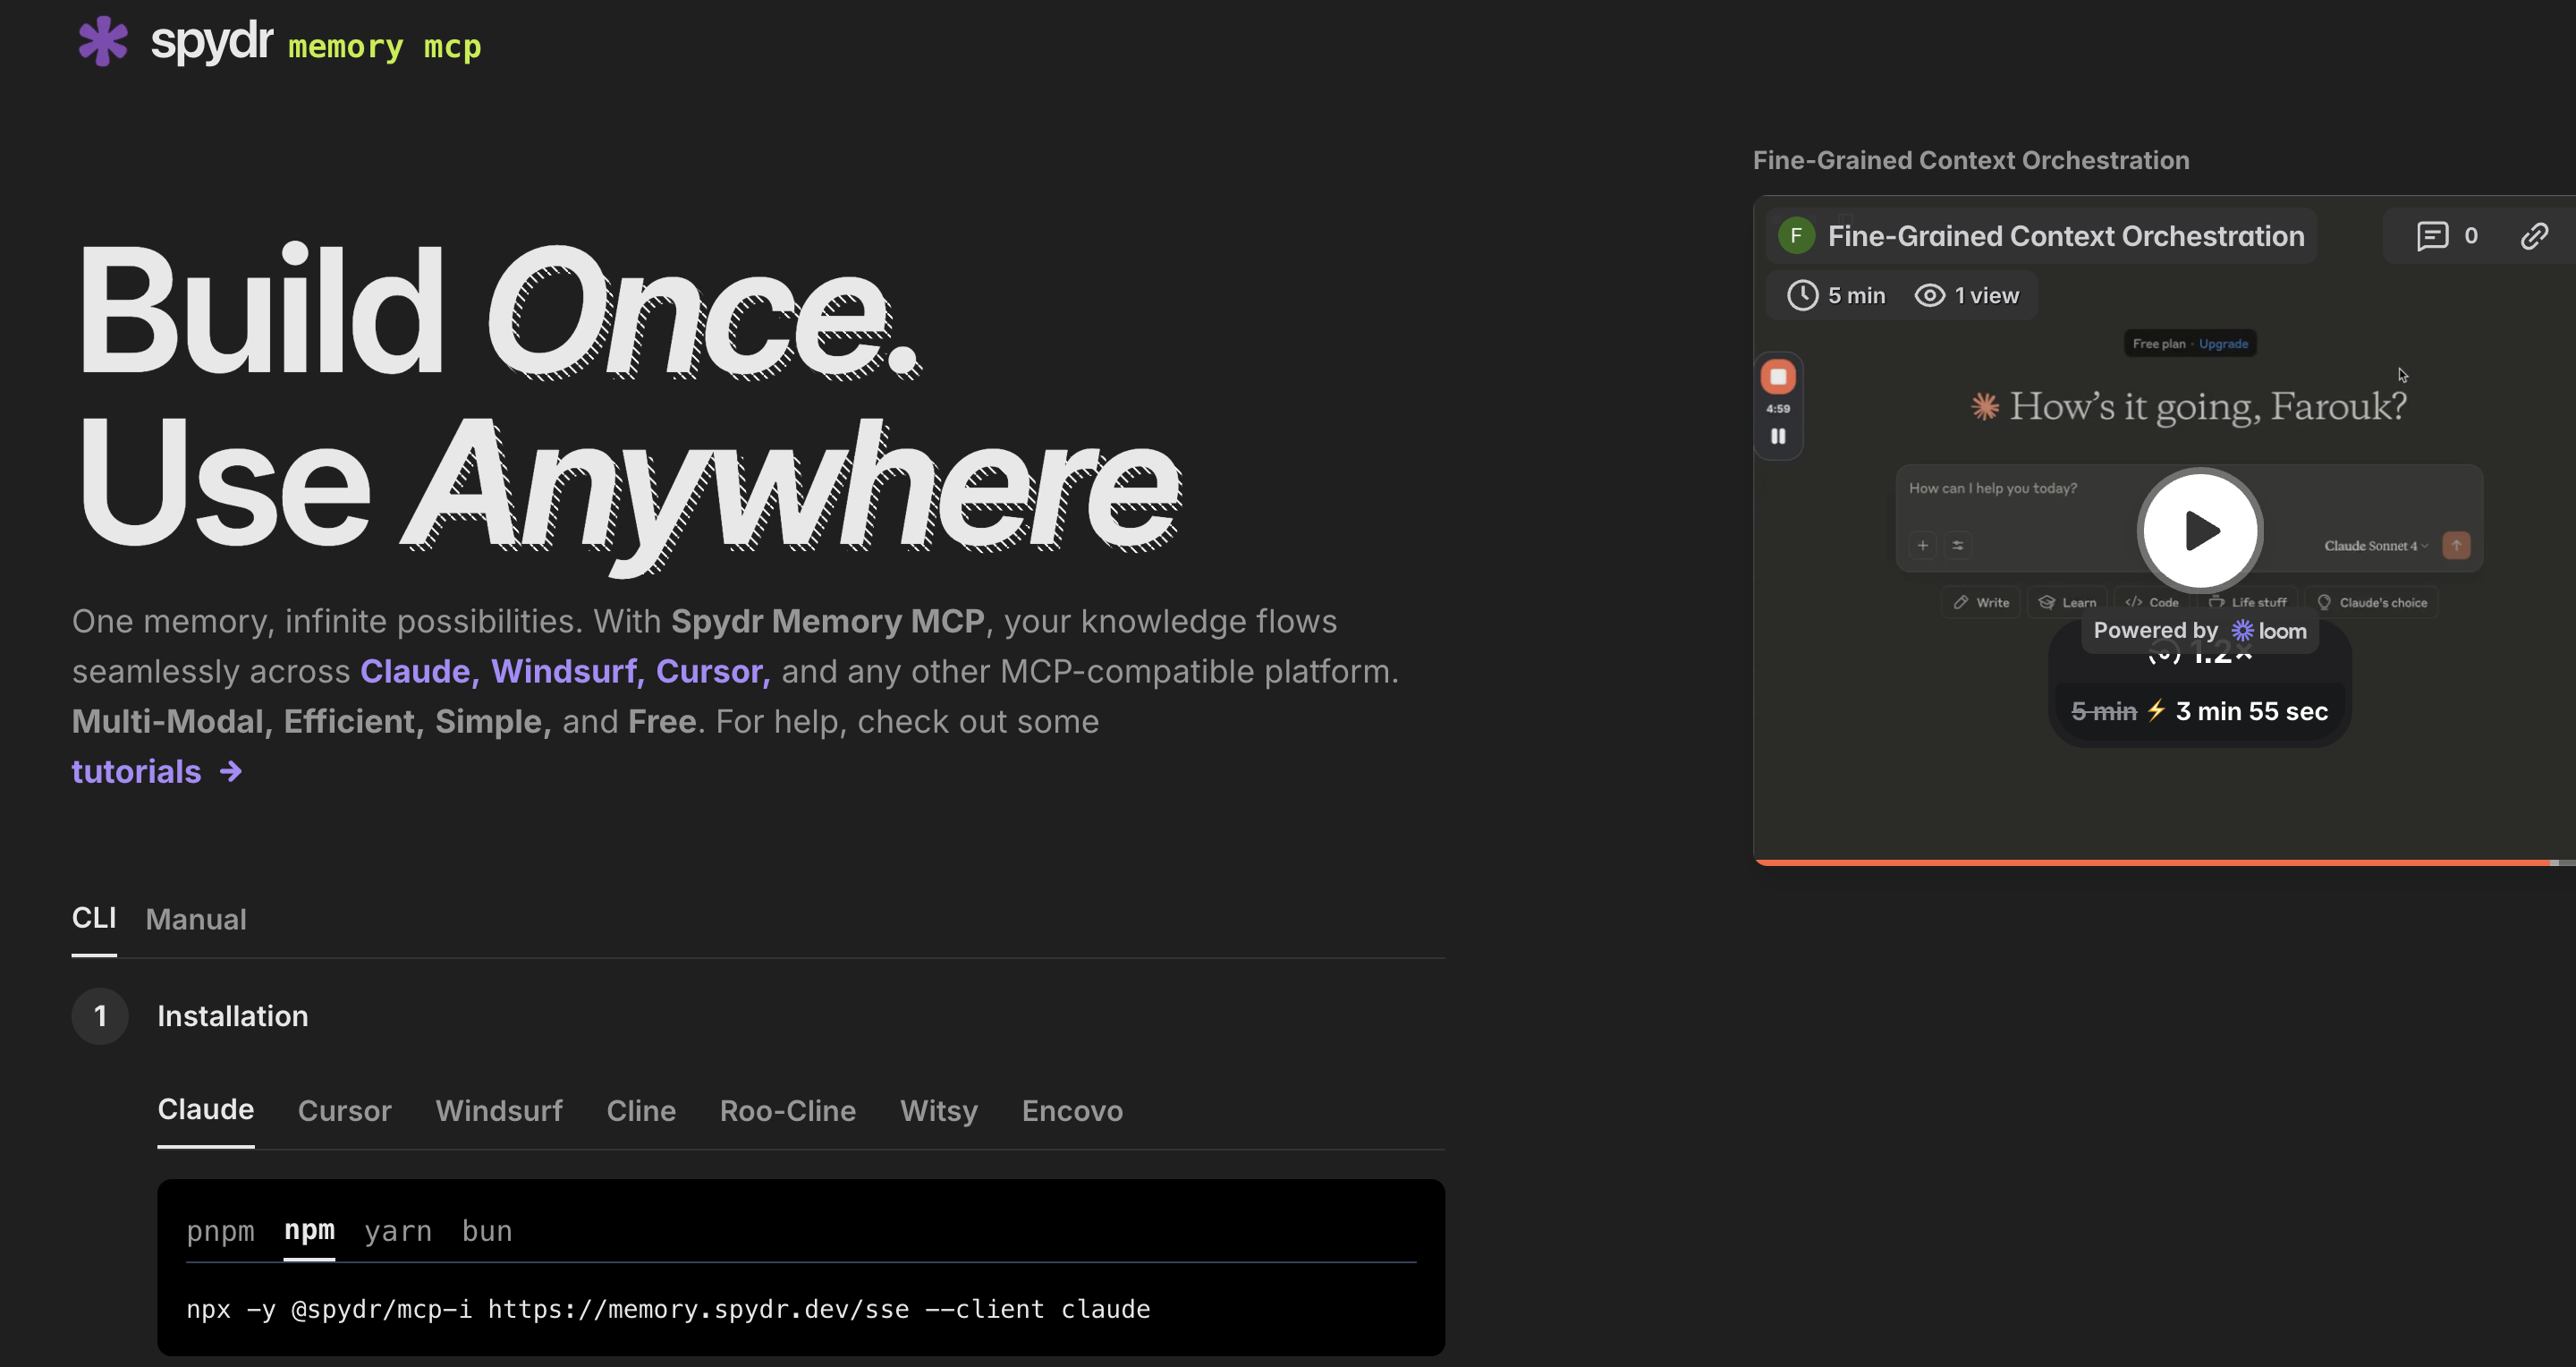Viewport: 2576px width, 1367px height.
Task: Select the Cline client tab
Action: [641, 1111]
